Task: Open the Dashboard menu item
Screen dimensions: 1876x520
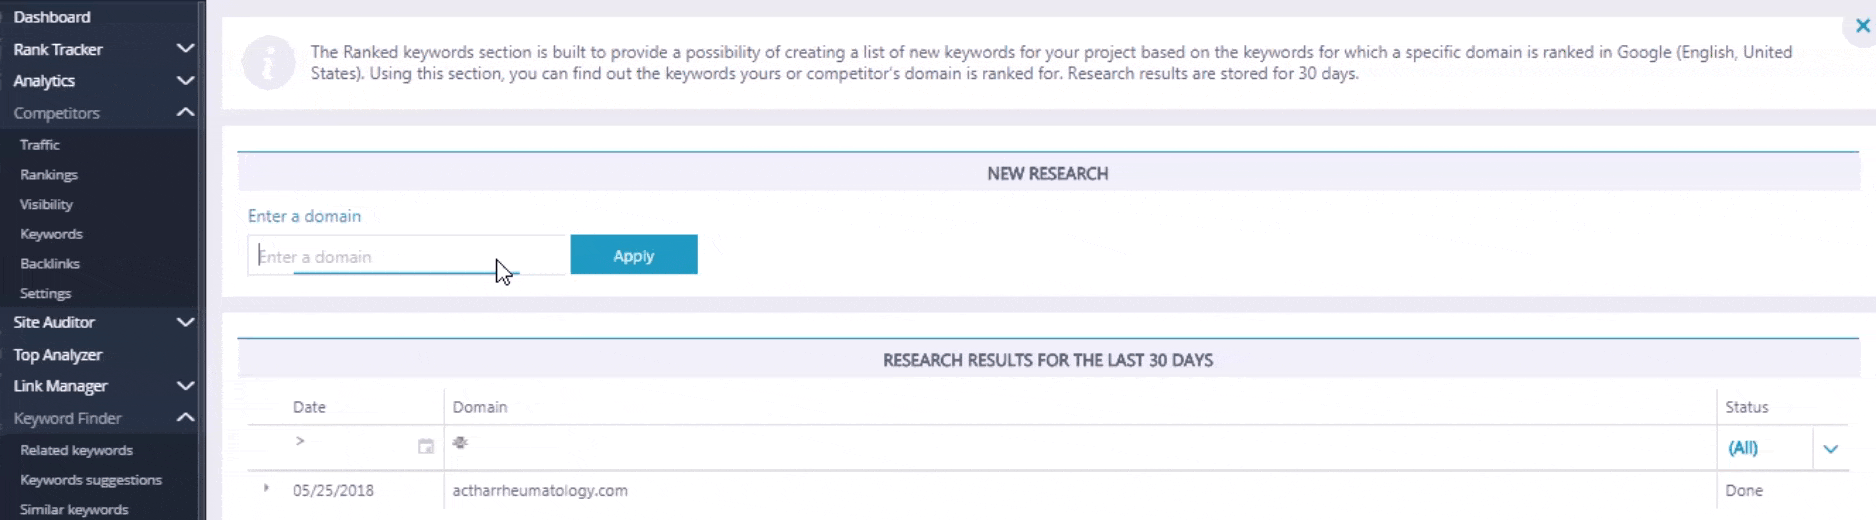Action: [x=52, y=17]
